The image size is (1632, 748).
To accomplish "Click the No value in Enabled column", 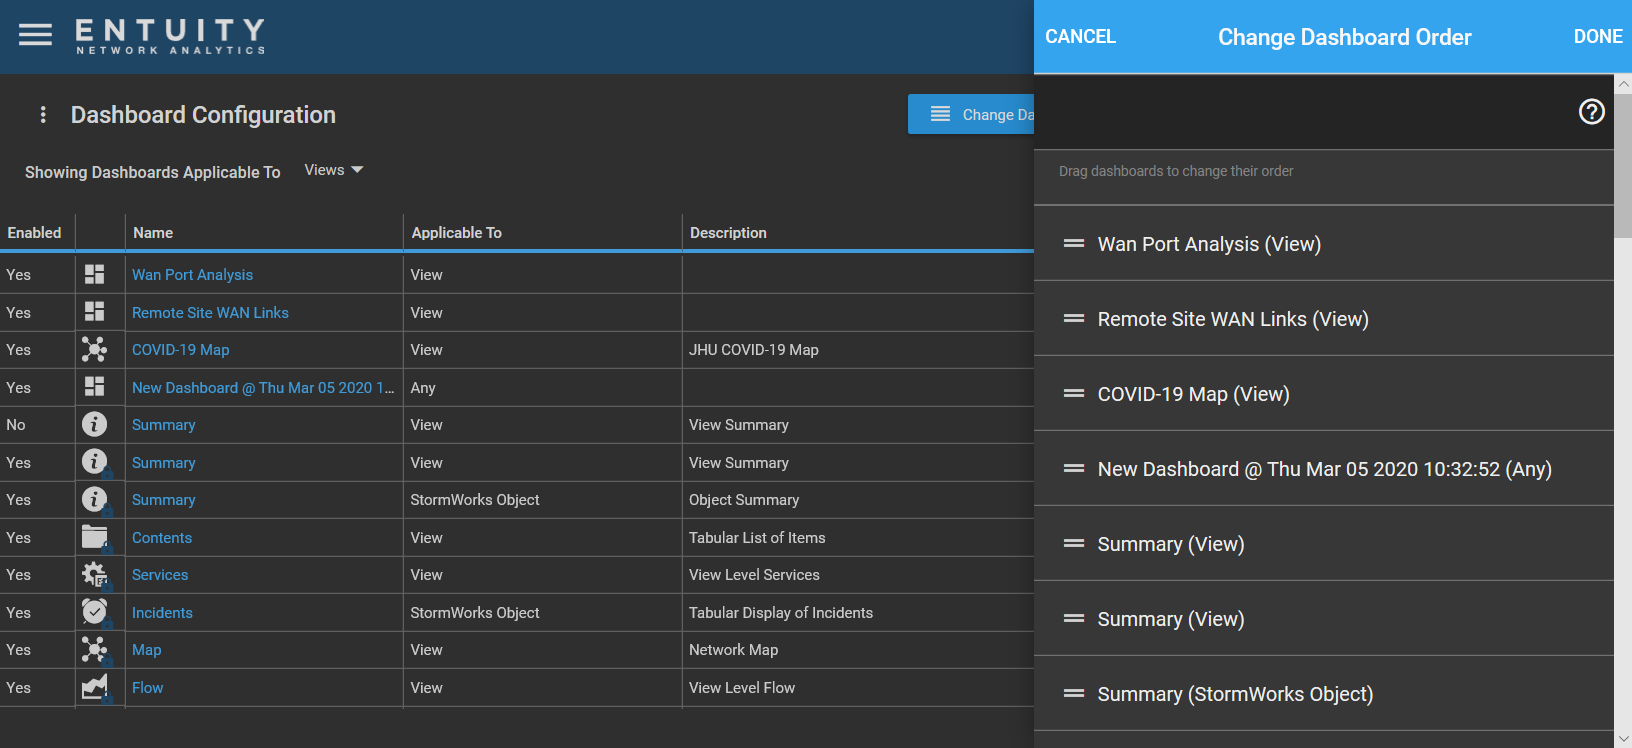I will [16, 424].
